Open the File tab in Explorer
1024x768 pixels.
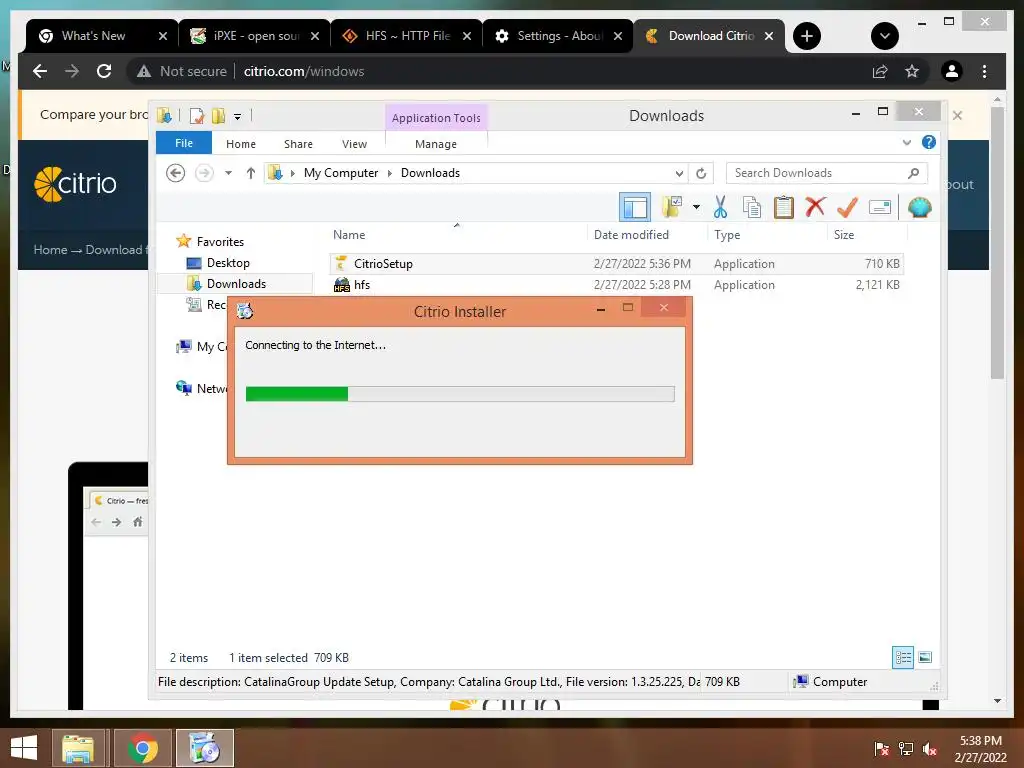184,143
